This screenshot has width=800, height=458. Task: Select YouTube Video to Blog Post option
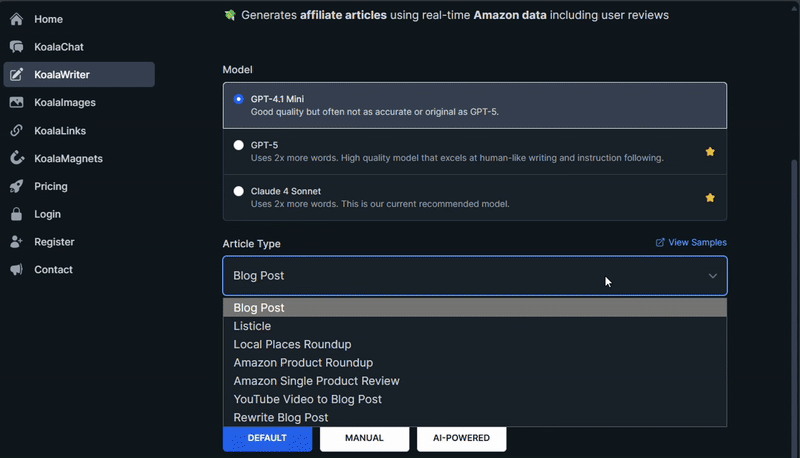(307, 399)
